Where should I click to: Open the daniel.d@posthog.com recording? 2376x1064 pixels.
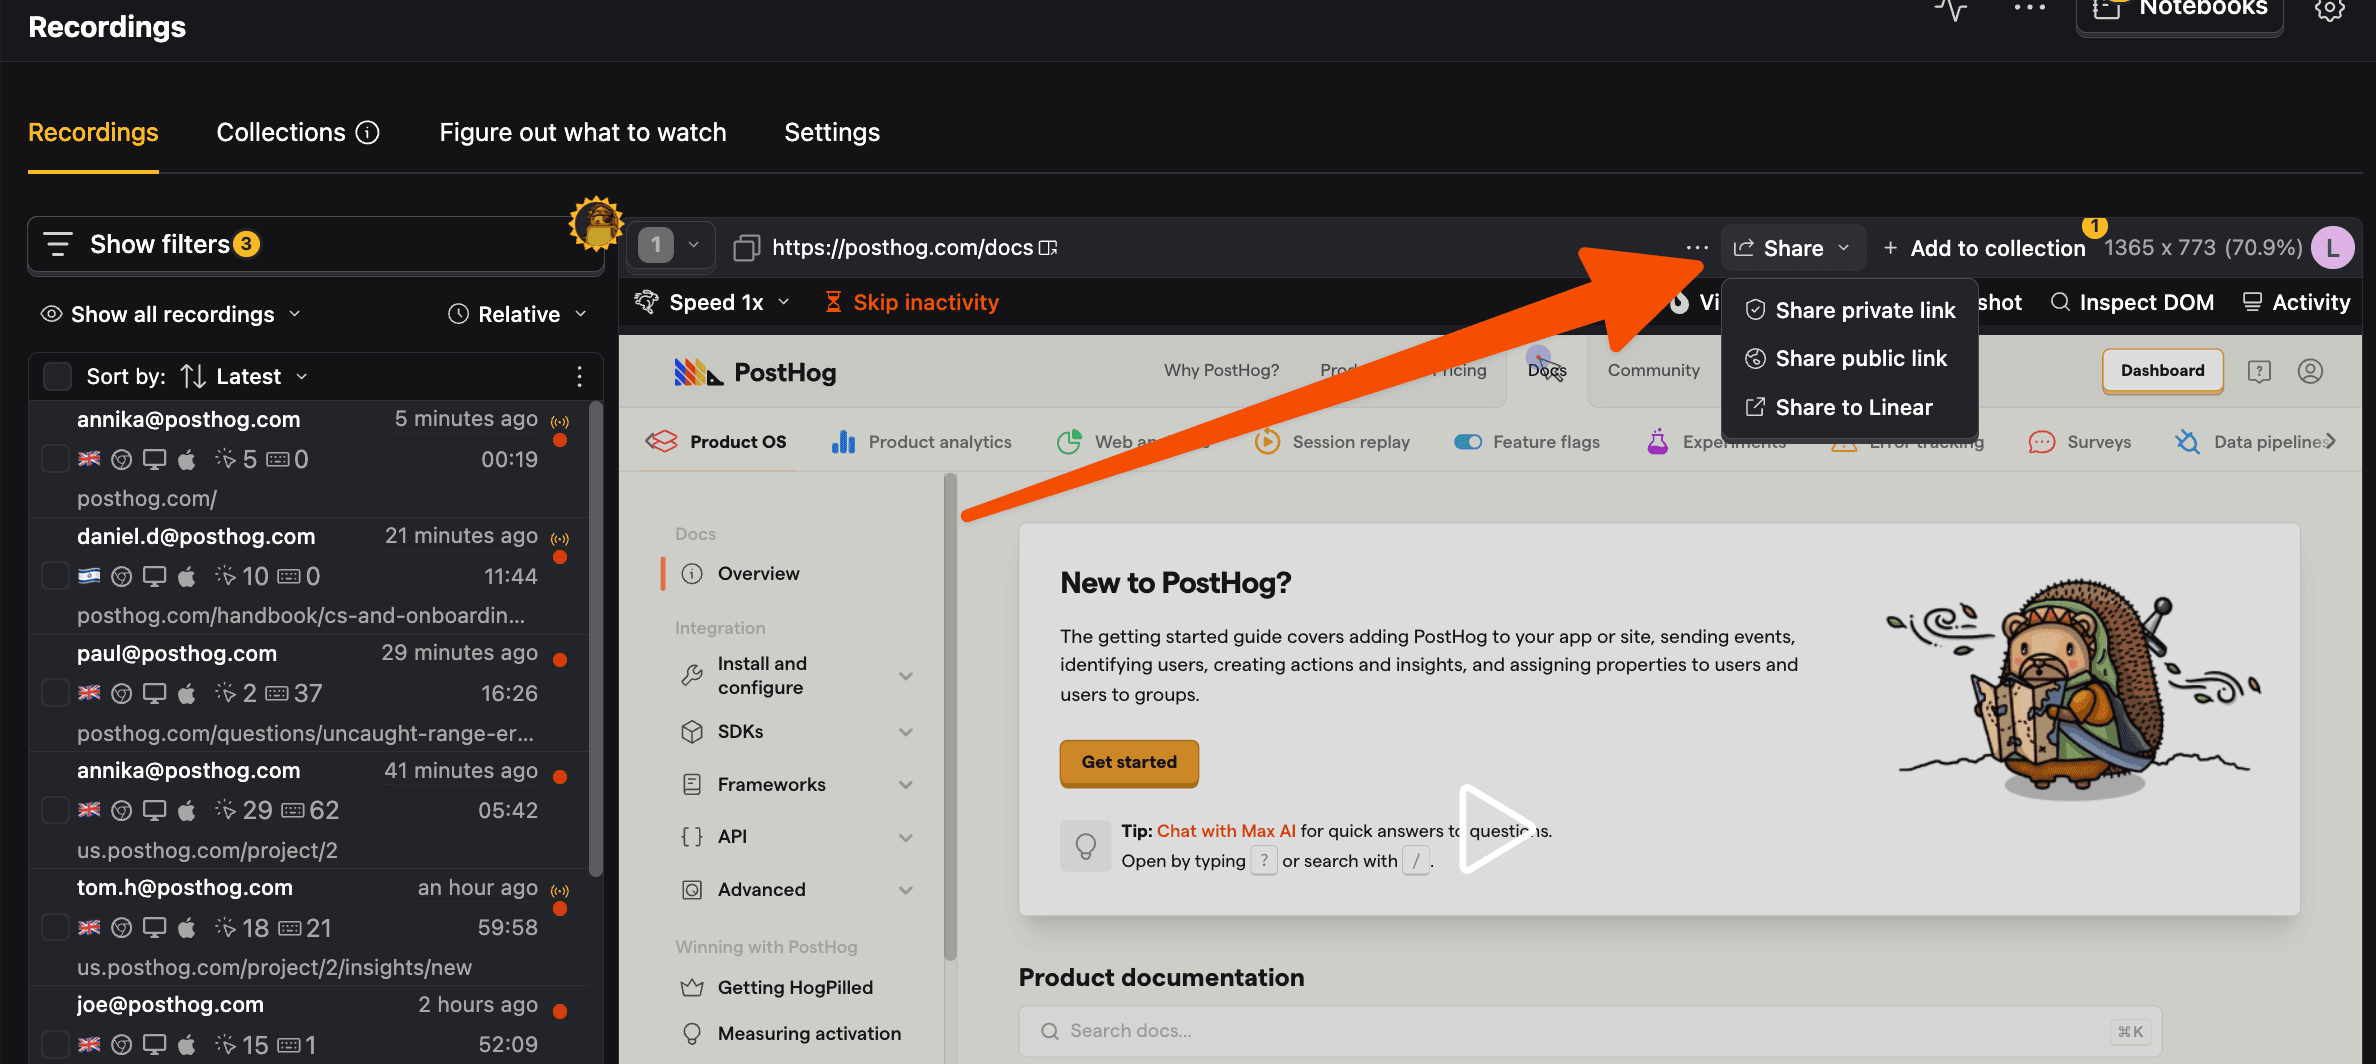(310, 575)
